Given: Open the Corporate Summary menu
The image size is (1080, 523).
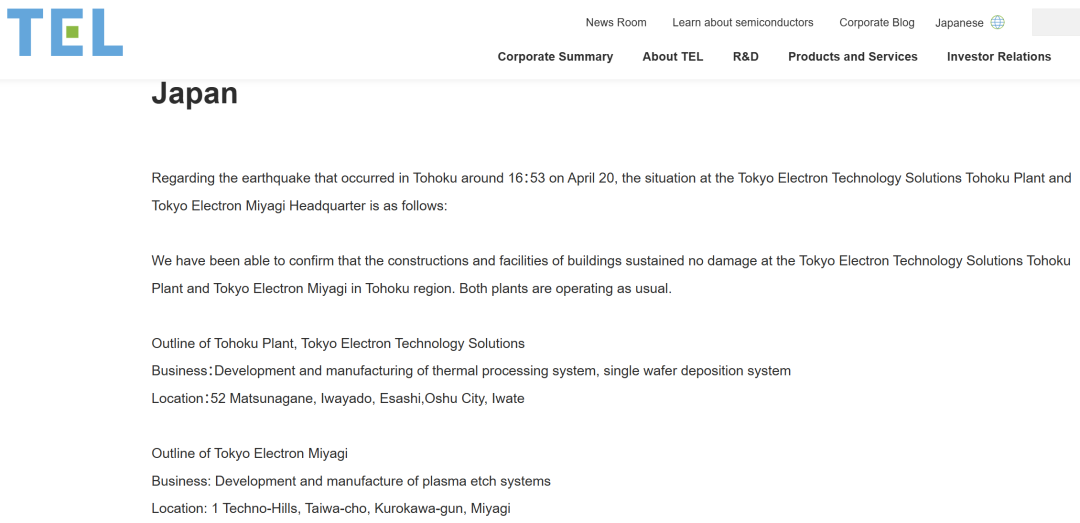Looking at the screenshot, I should (x=555, y=57).
